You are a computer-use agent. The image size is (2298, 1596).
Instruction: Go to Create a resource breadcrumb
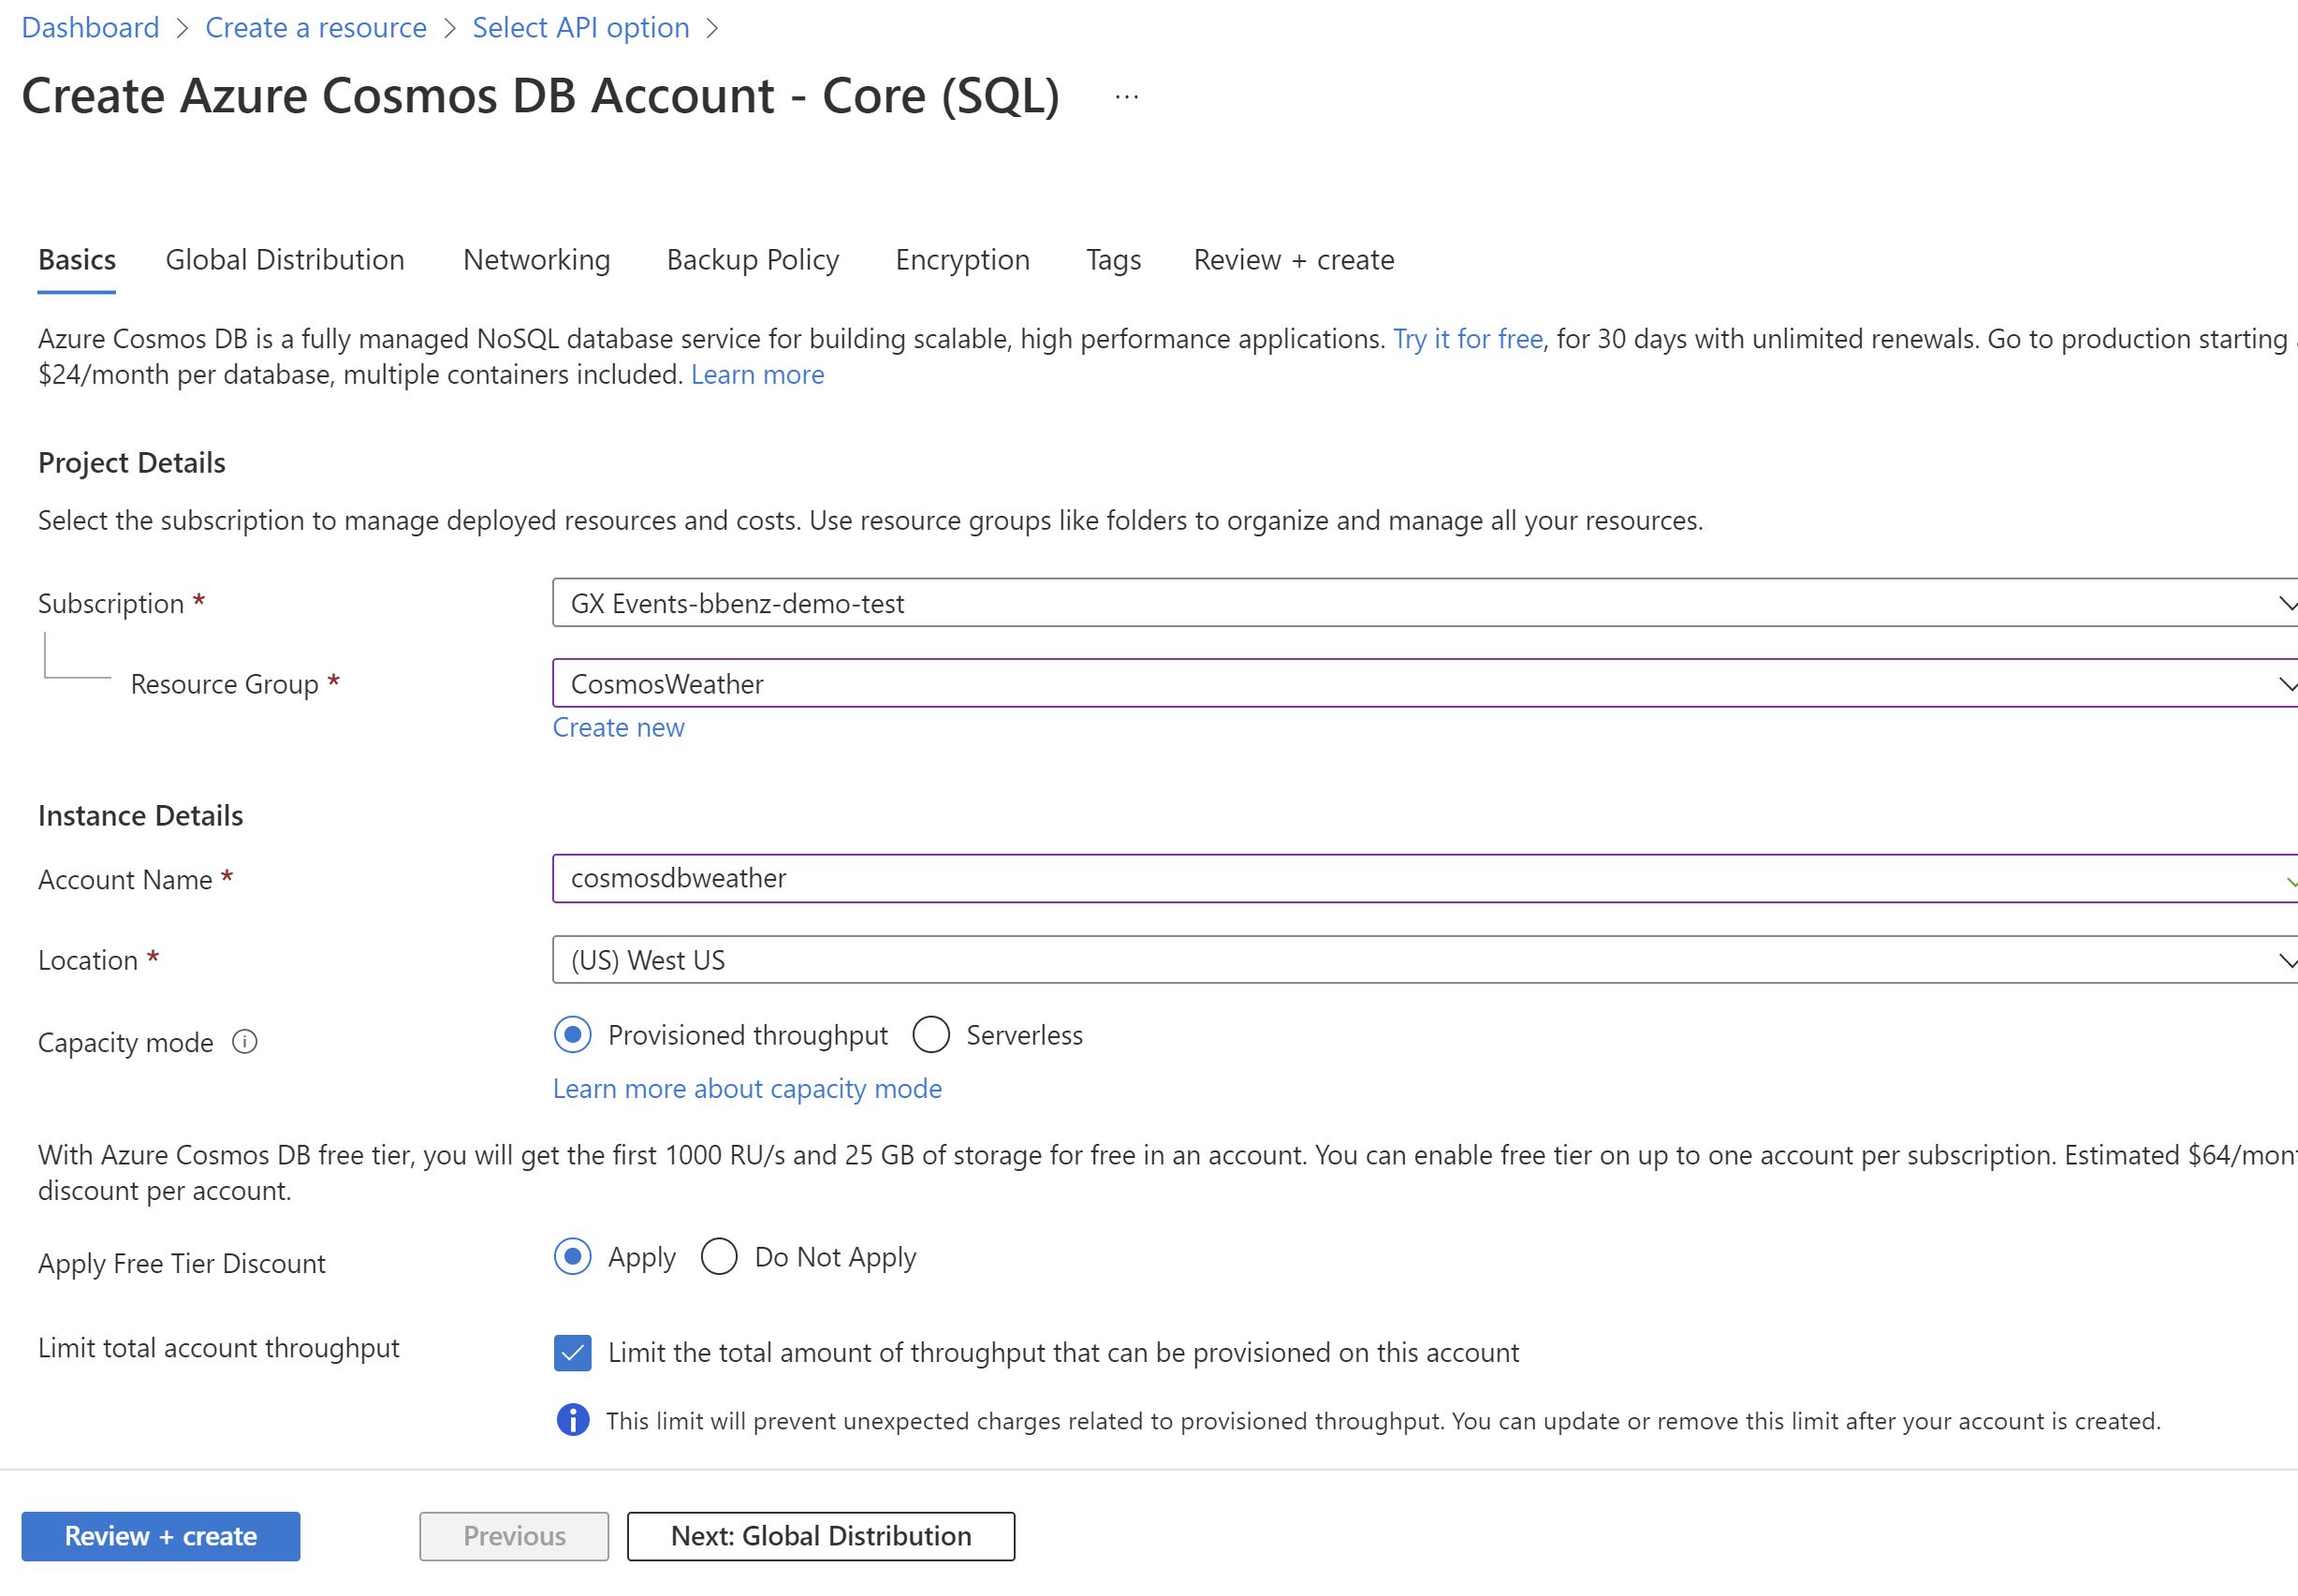click(x=316, y=28)
